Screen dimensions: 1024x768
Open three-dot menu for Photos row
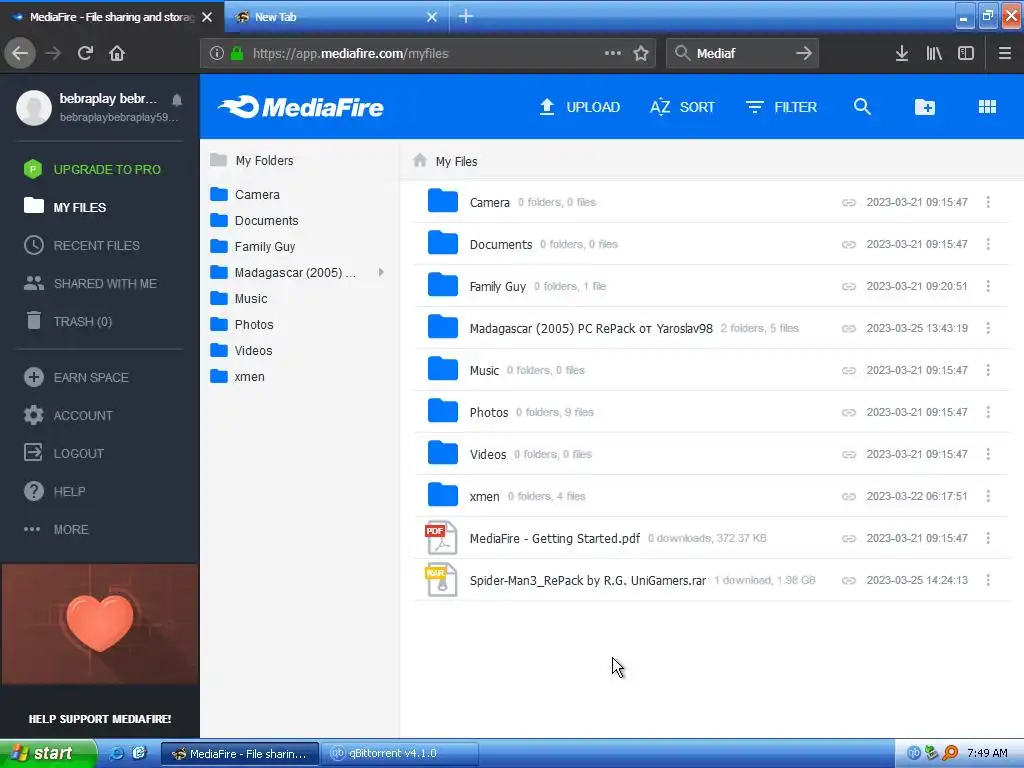988,412
